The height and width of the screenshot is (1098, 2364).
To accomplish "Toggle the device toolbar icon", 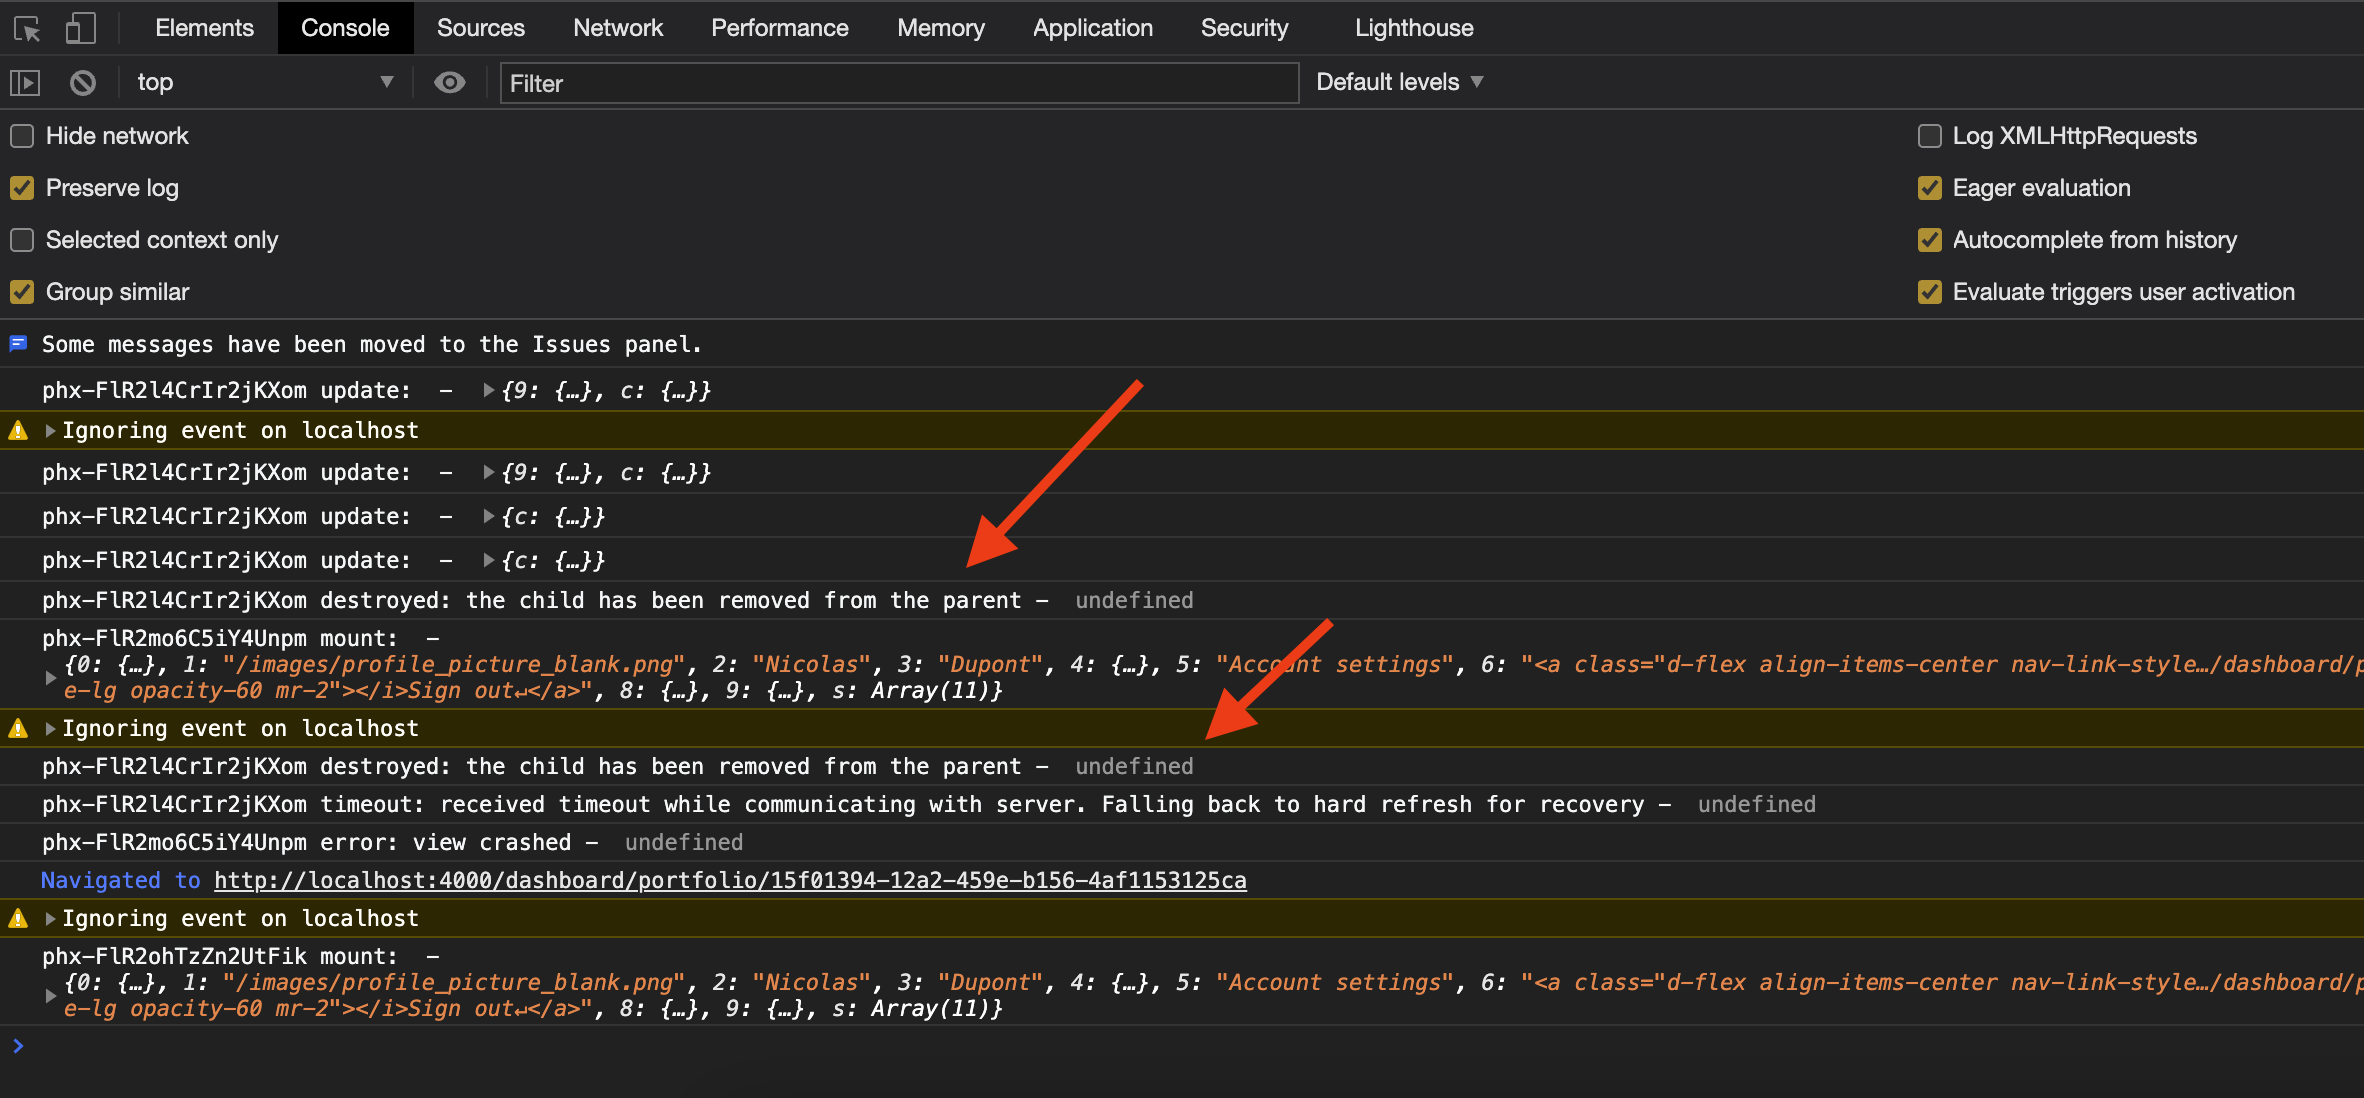I will (80, 28).
